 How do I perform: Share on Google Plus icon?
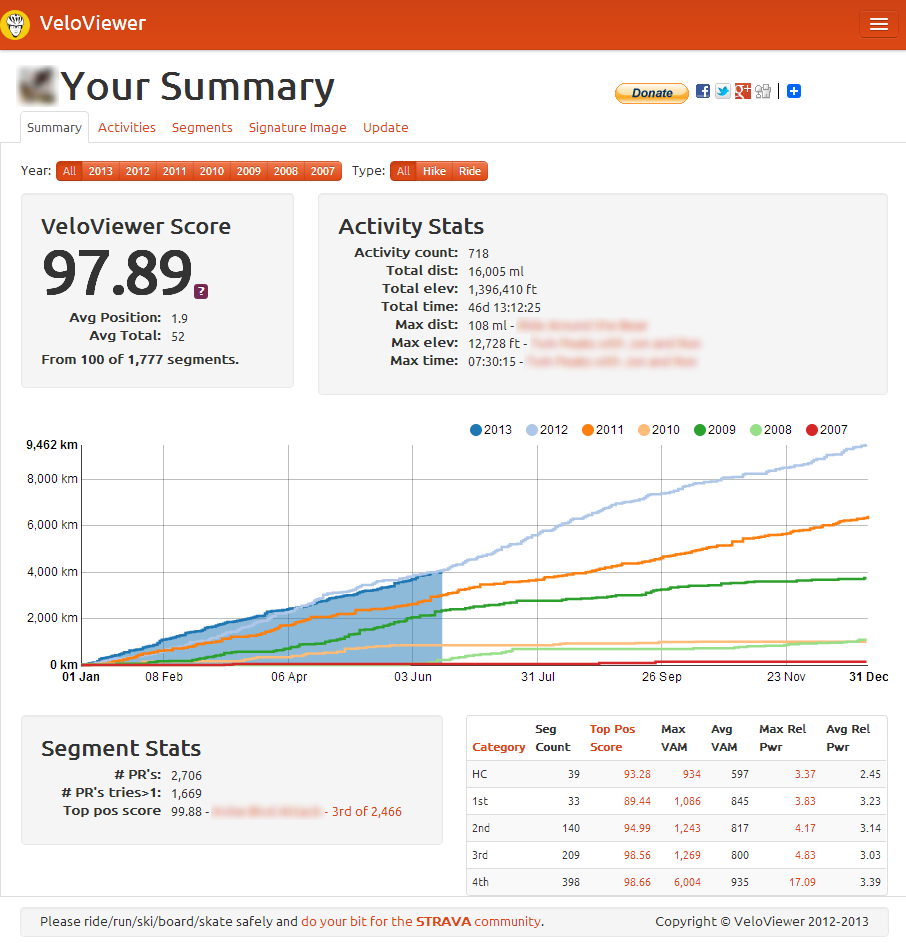click(742, 91)
